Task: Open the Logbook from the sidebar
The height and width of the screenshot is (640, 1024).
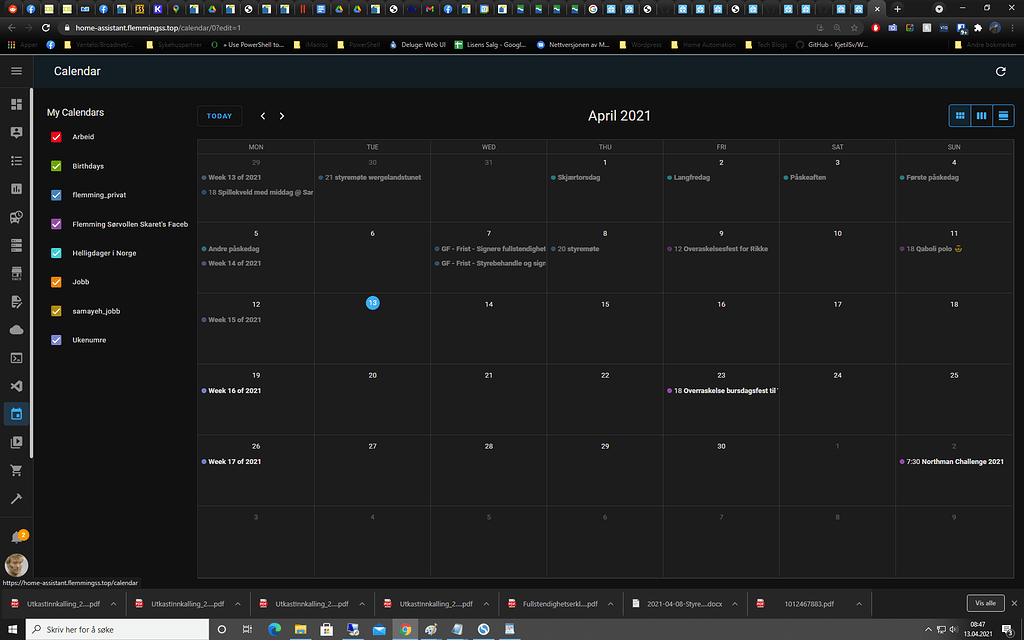Action: click(x=15, y=160)
